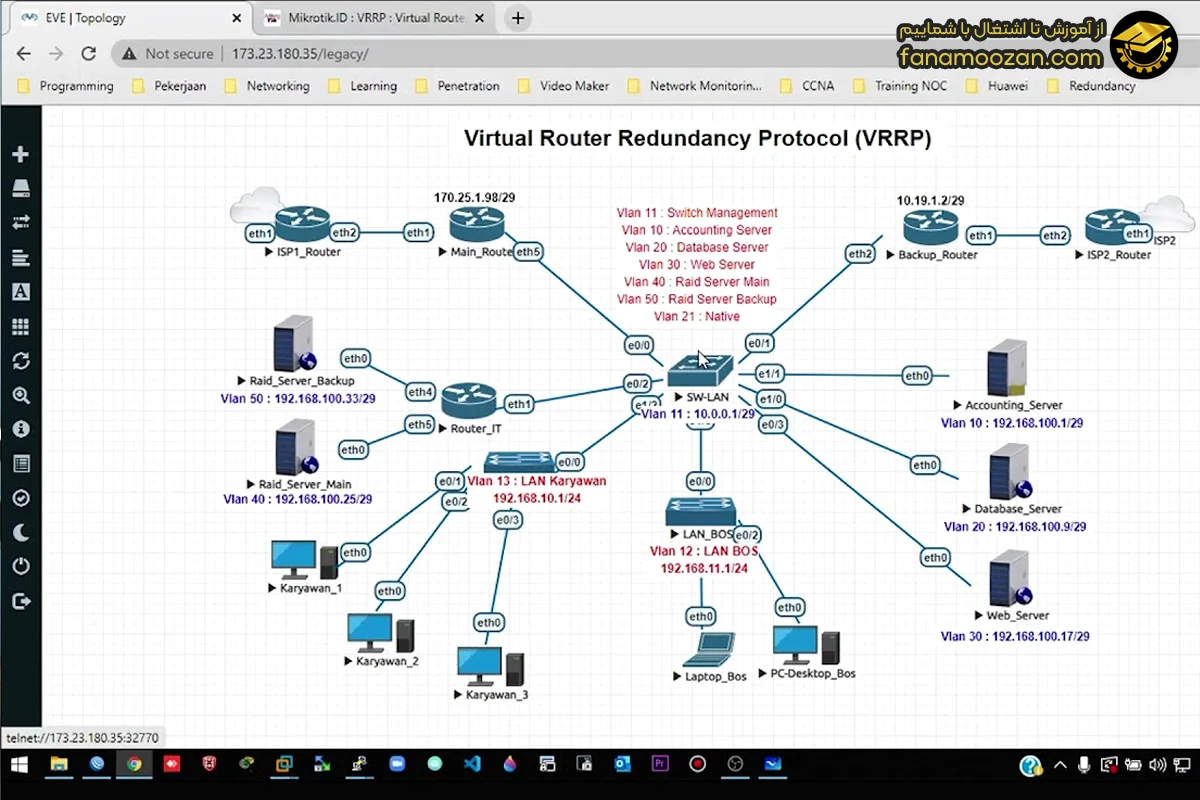
Task: Click the grid icon in EVE sidebar
Action: pyautogui.click(x=20, y=326)
